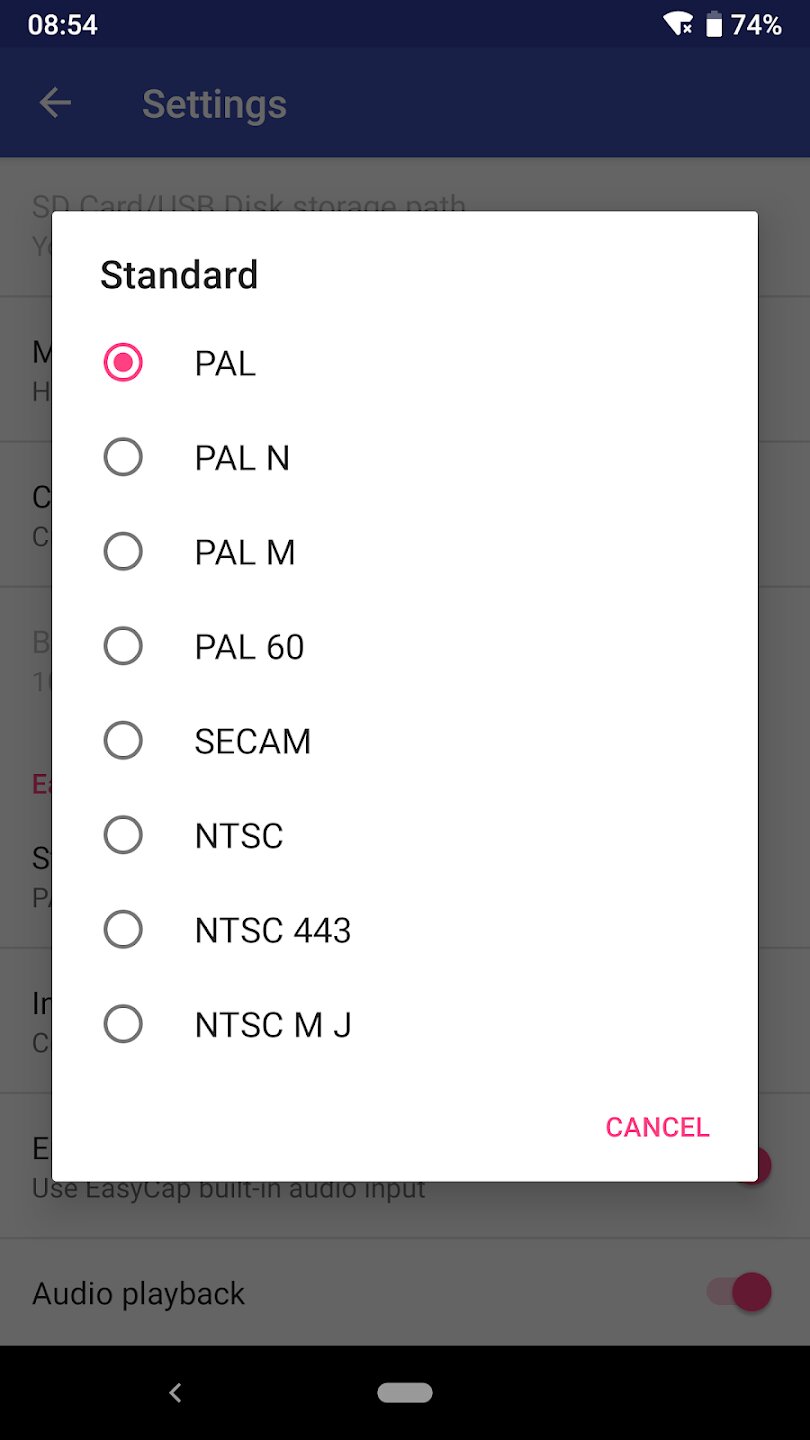810x1440 pixels.
Task: Pick the NTSC 443 radio circle
Action: coord(123,930)
